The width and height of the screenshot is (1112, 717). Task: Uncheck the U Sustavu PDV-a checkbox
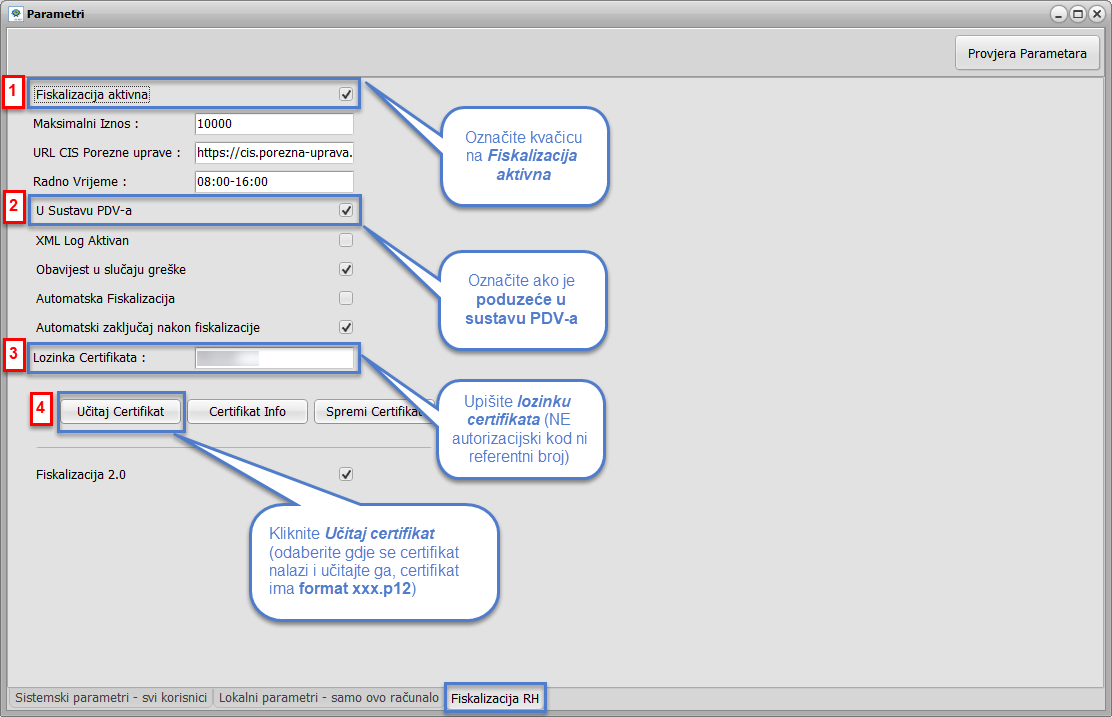pyautogui.click(x=346, y=211)
